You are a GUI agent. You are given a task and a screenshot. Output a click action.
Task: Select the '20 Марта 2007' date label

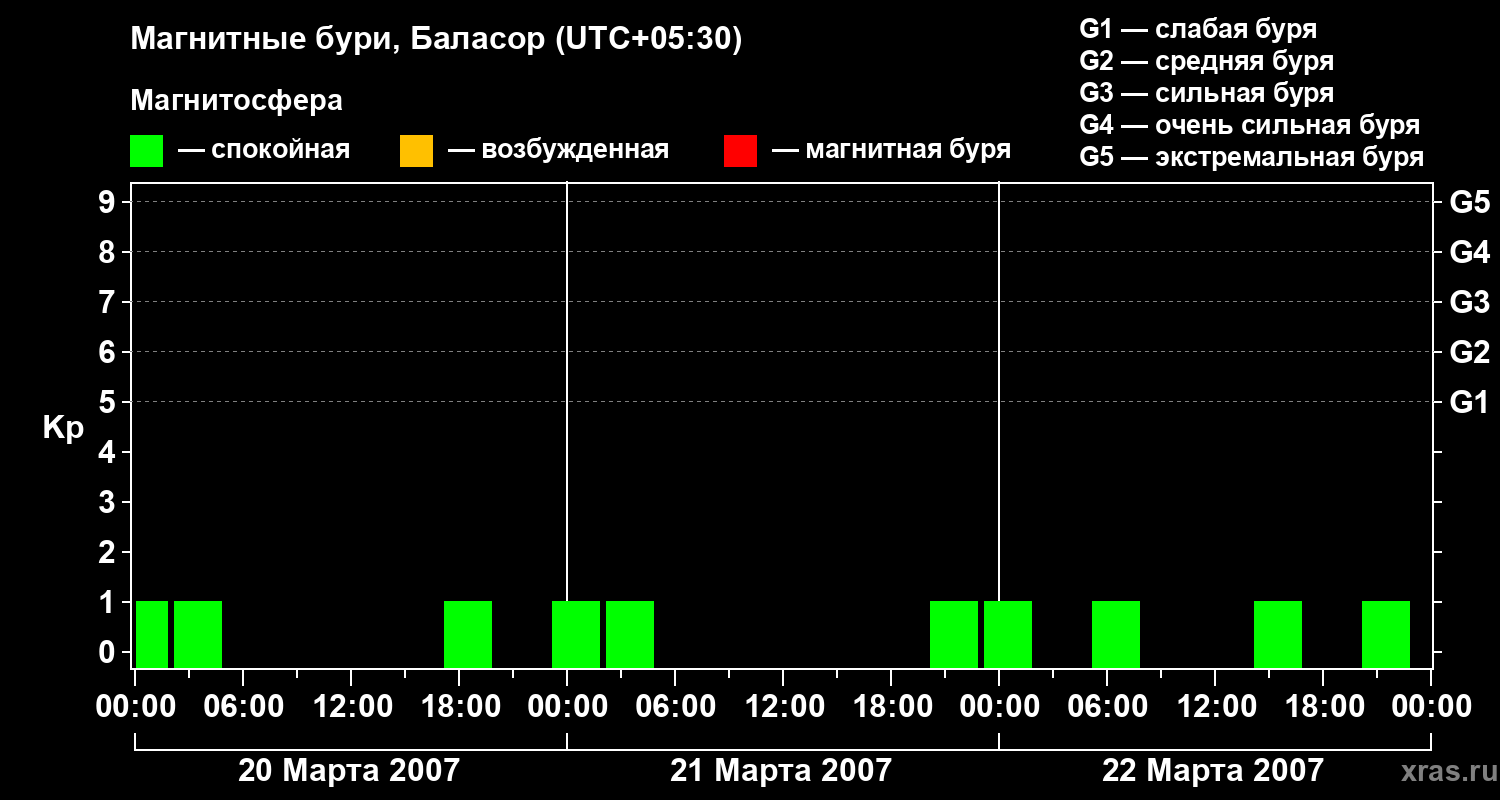click(x=349, y=770)
